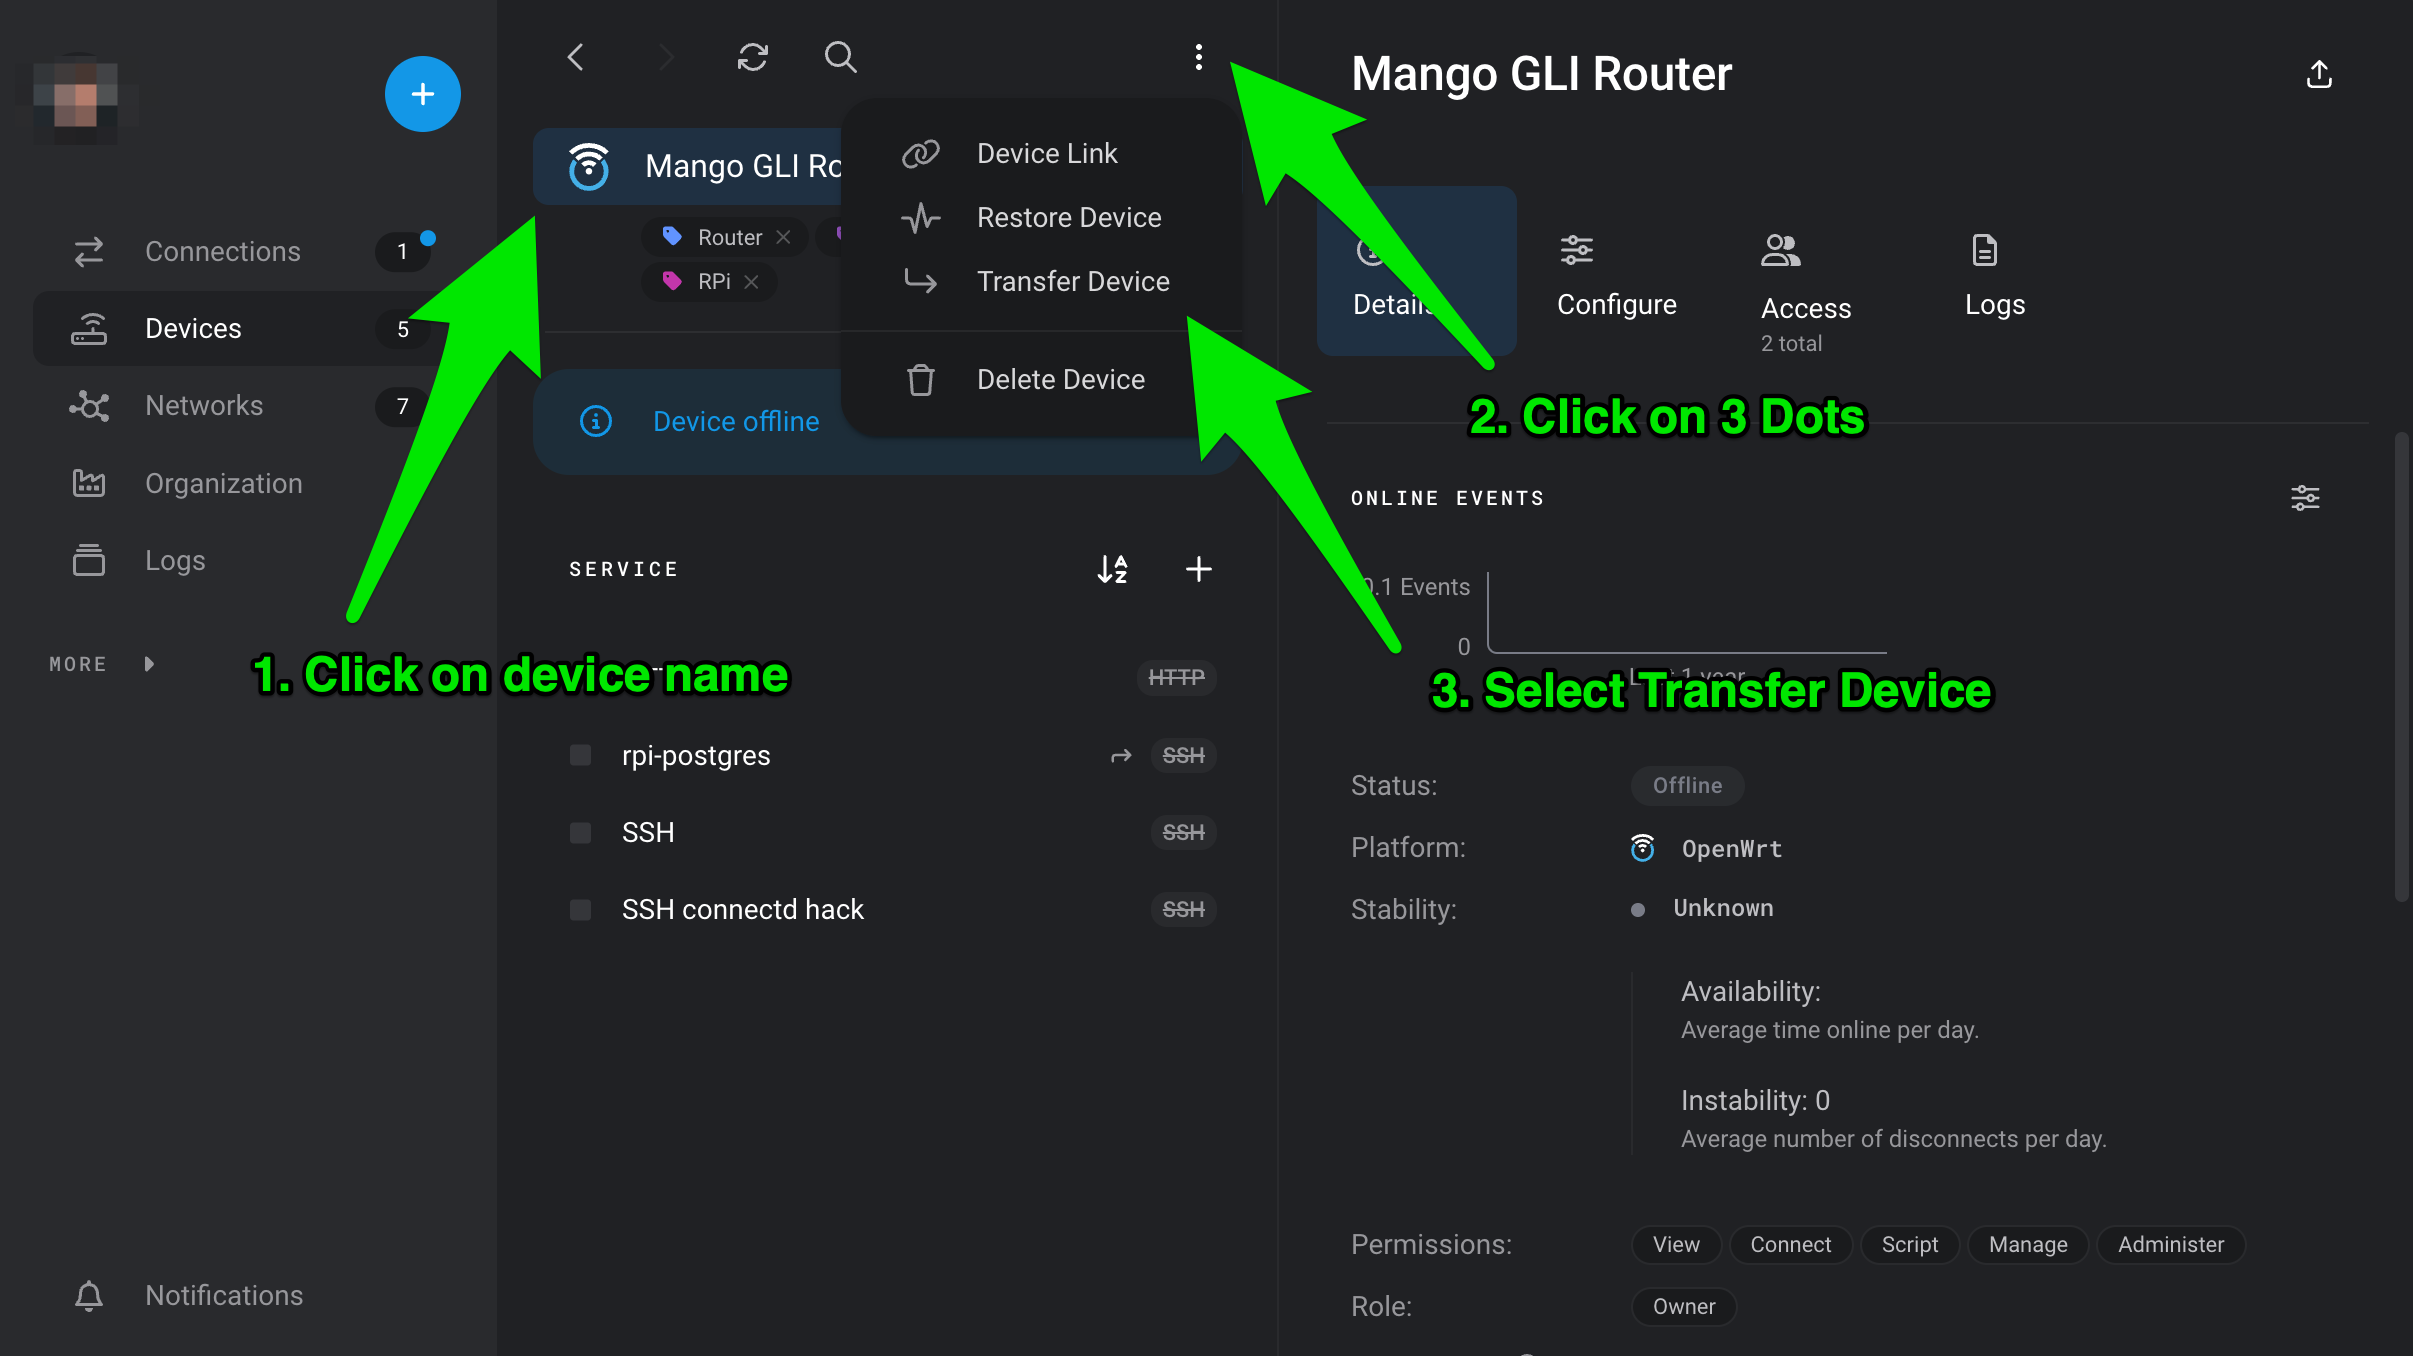Click the Mango GLI Router wifi icon

[589, 166]
